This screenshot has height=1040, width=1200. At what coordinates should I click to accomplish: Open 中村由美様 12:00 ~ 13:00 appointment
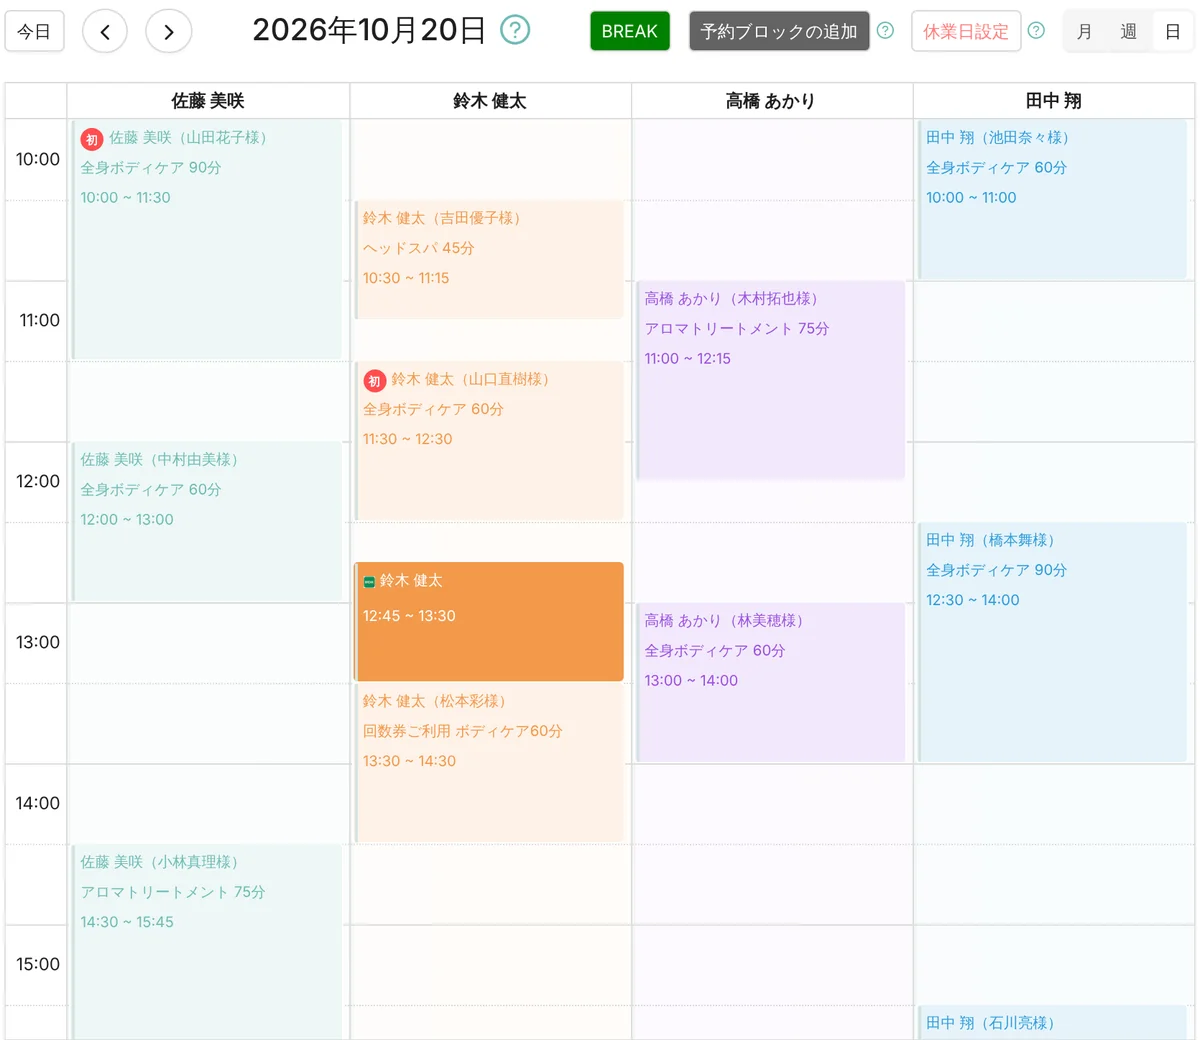(207, 522)
